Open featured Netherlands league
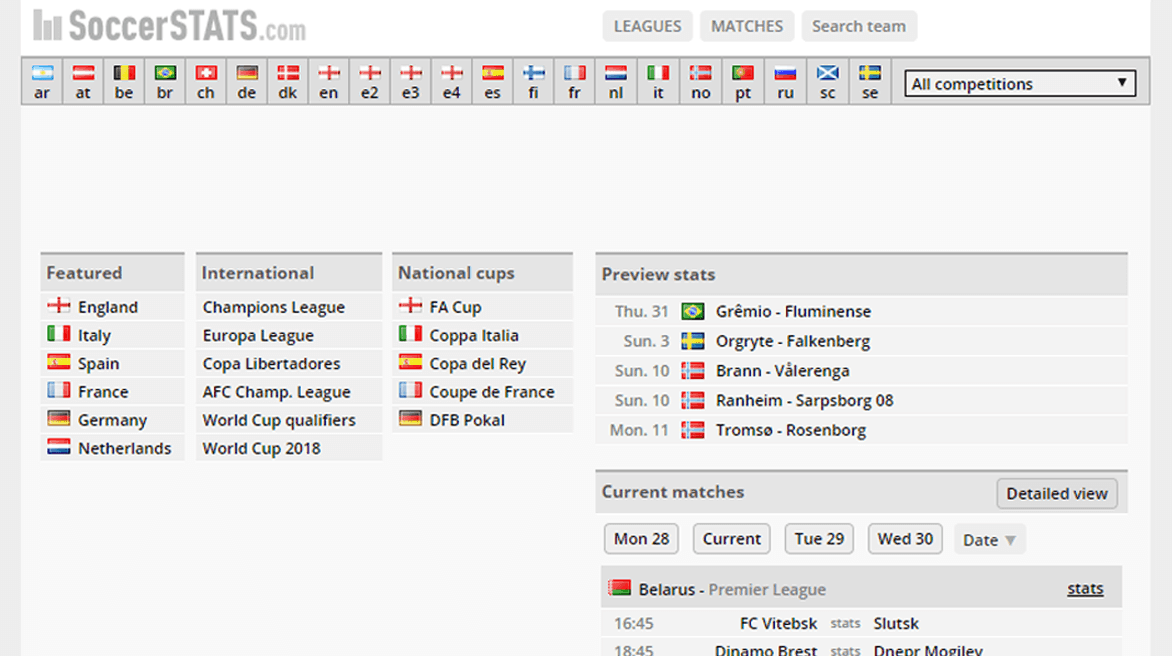This screenshot has height=656, width=1172. click(125, 448)
